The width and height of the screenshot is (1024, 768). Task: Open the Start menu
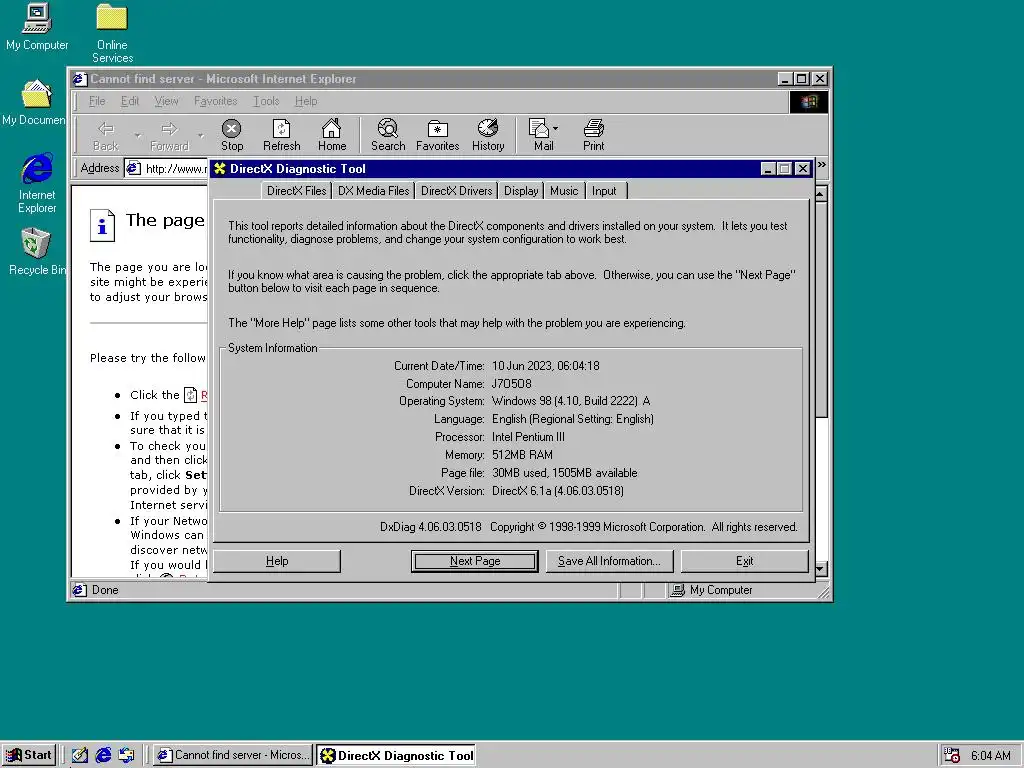pyautogui.click(x=29, y=755)
